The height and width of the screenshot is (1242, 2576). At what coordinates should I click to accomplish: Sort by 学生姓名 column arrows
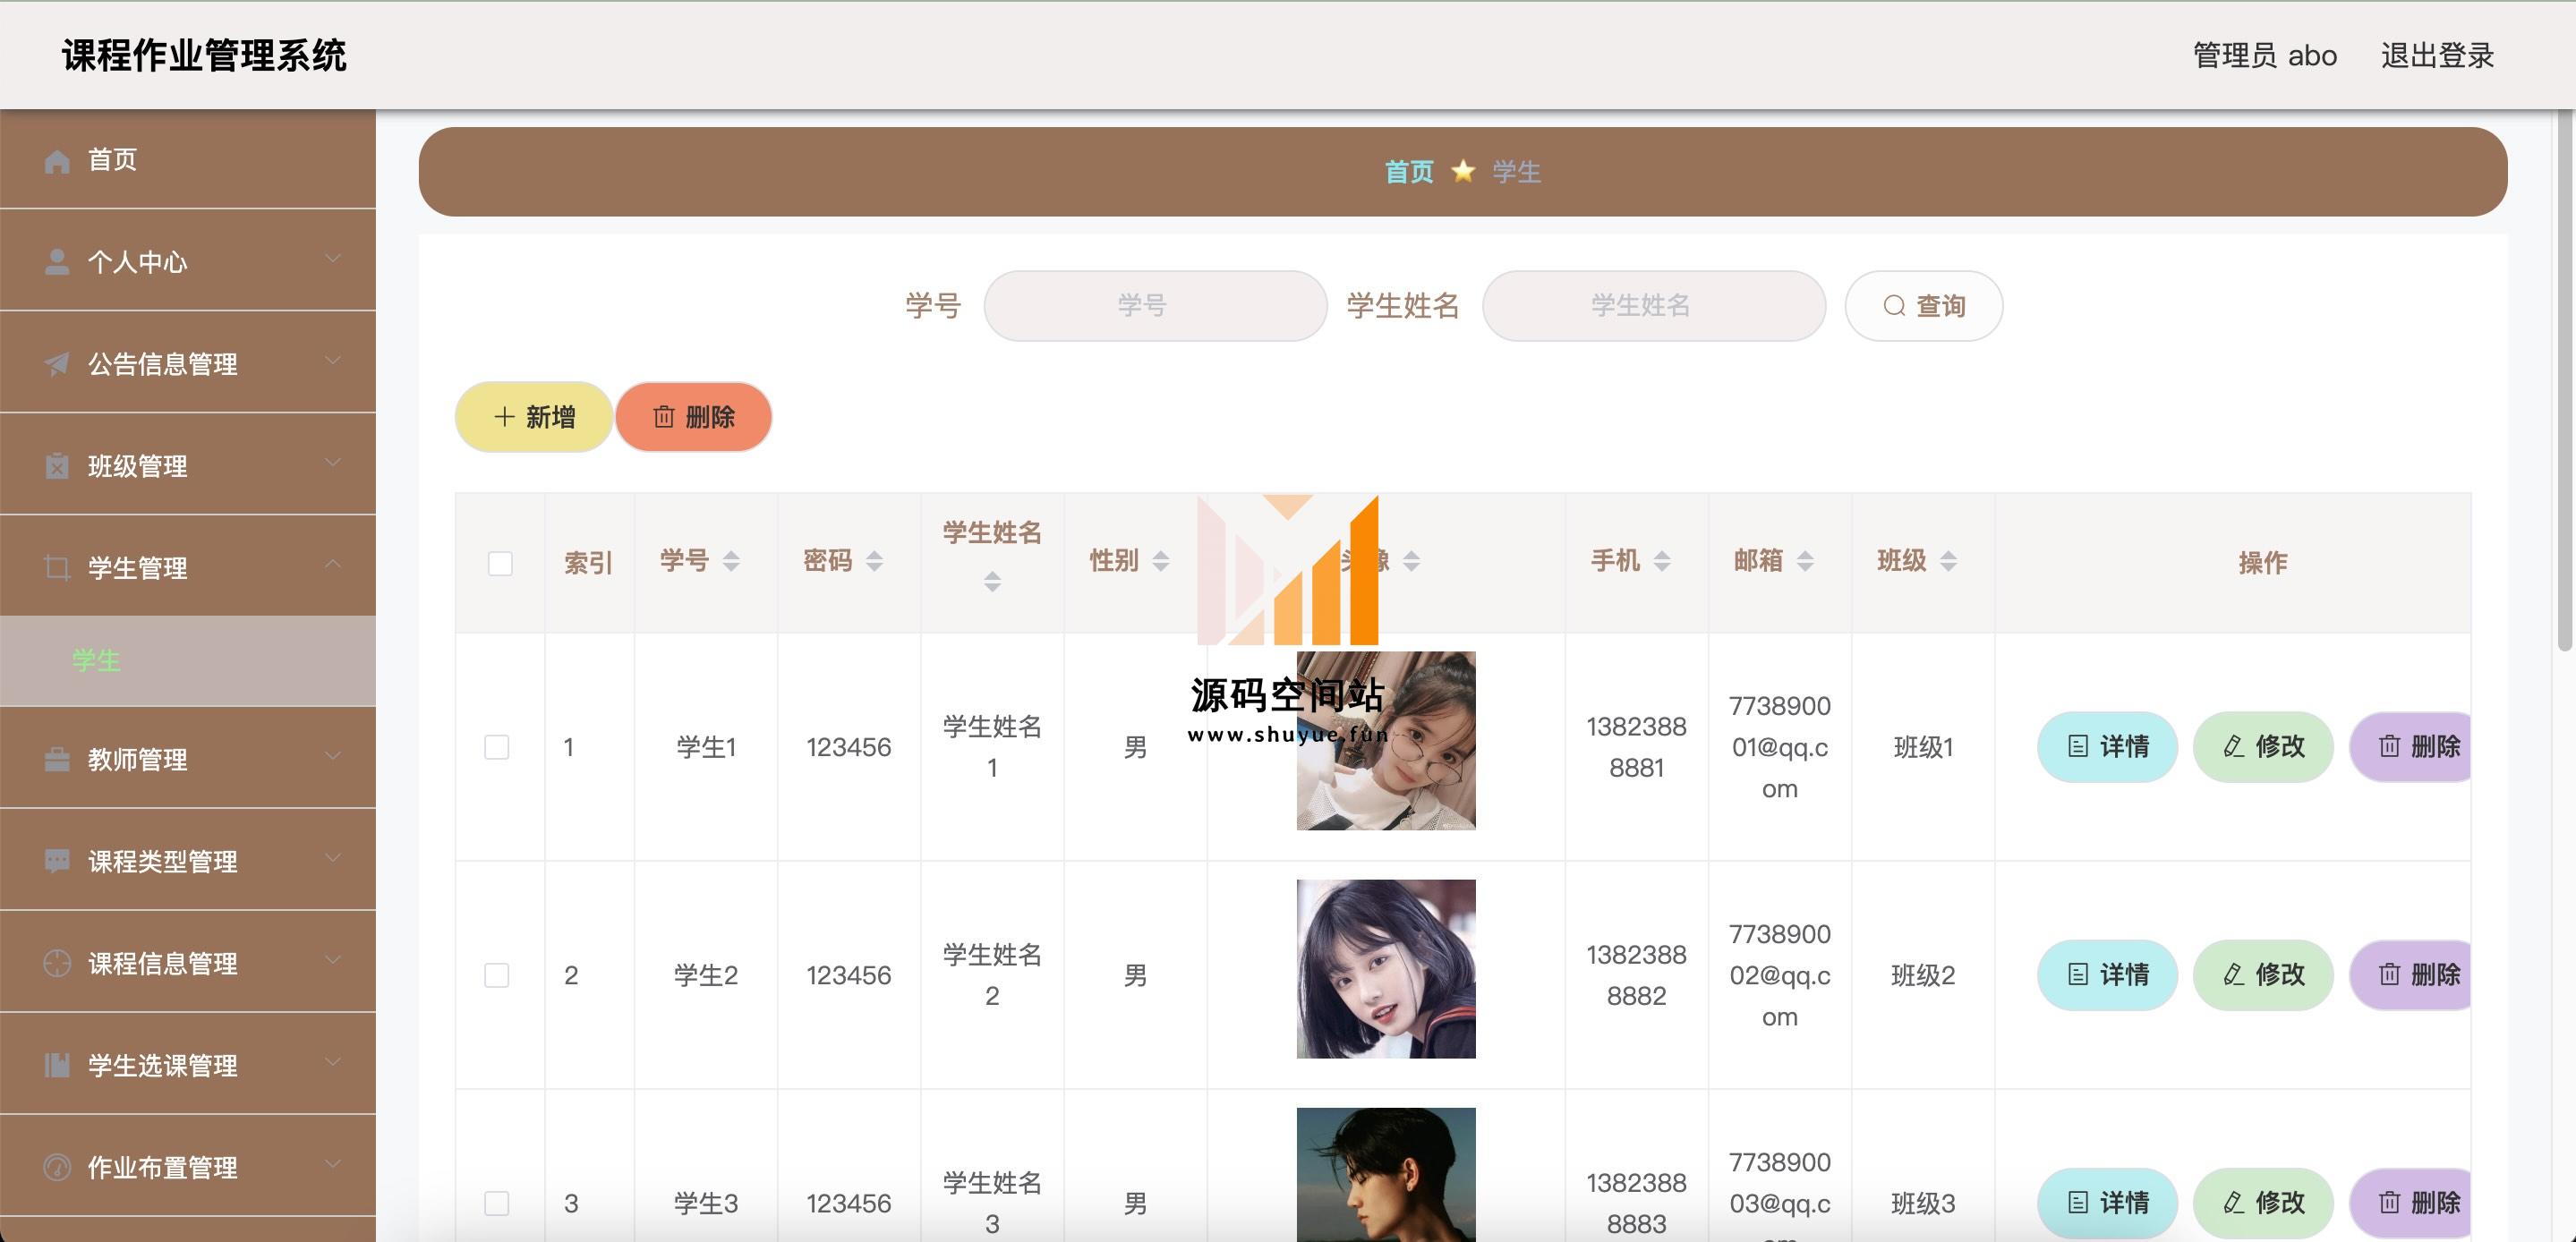point(992,581)
